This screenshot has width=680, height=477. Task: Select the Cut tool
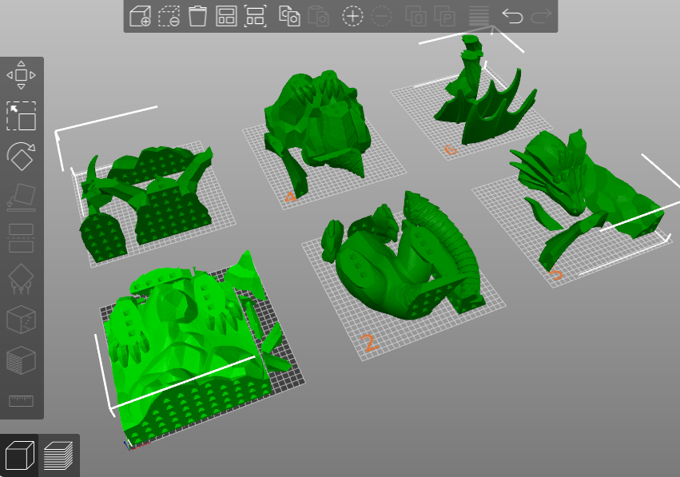[21, 238]
